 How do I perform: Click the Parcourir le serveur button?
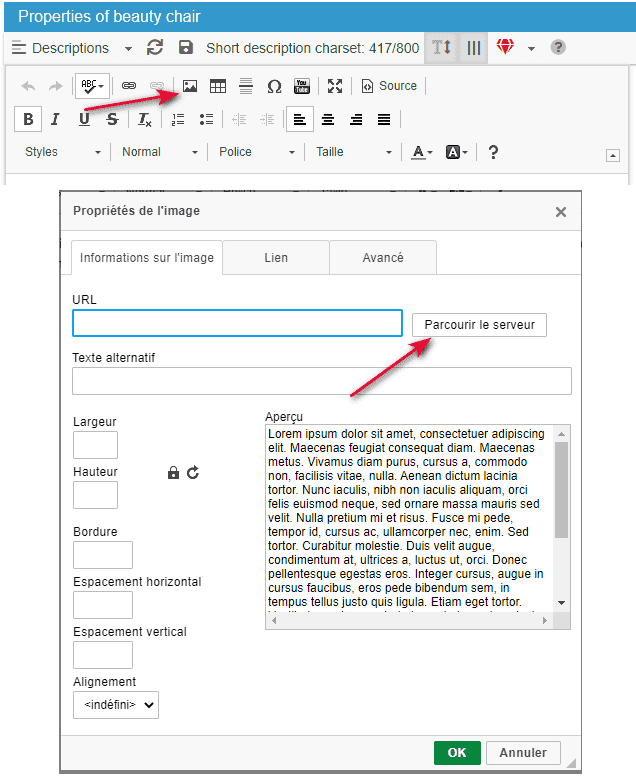click(x=479, y=325)
